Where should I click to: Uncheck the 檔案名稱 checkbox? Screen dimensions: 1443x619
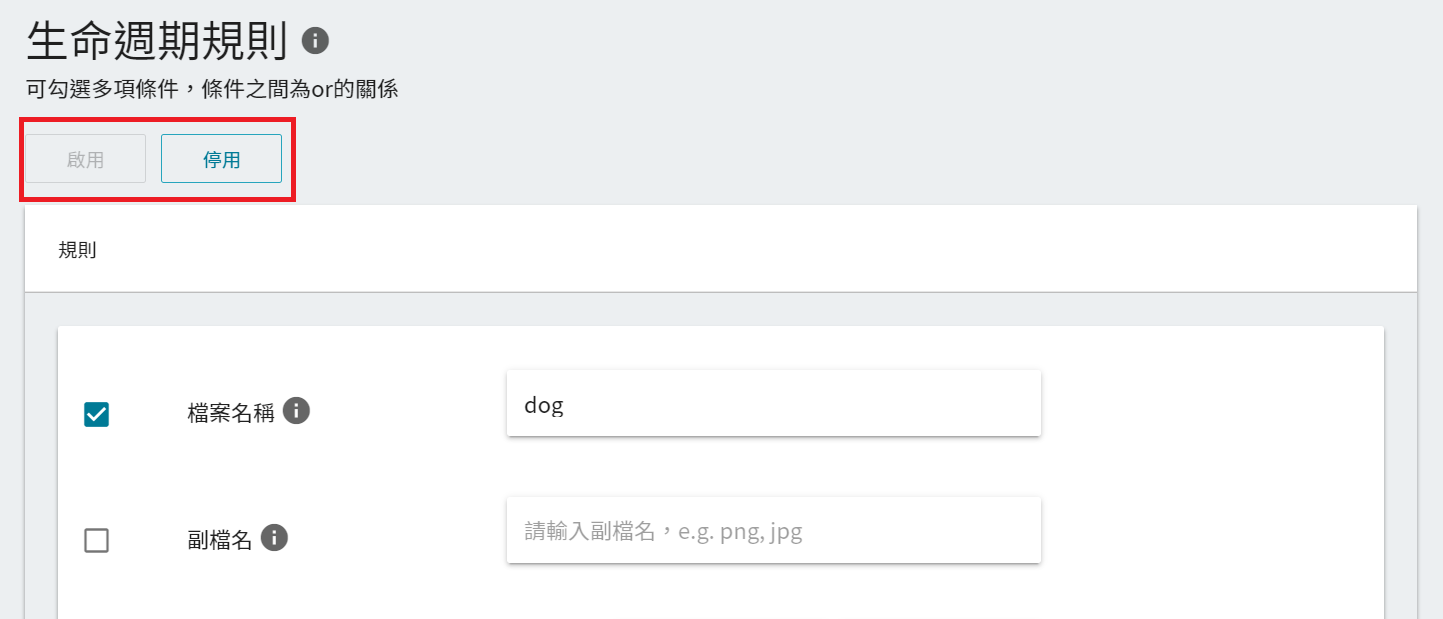(x=96, y=414)
